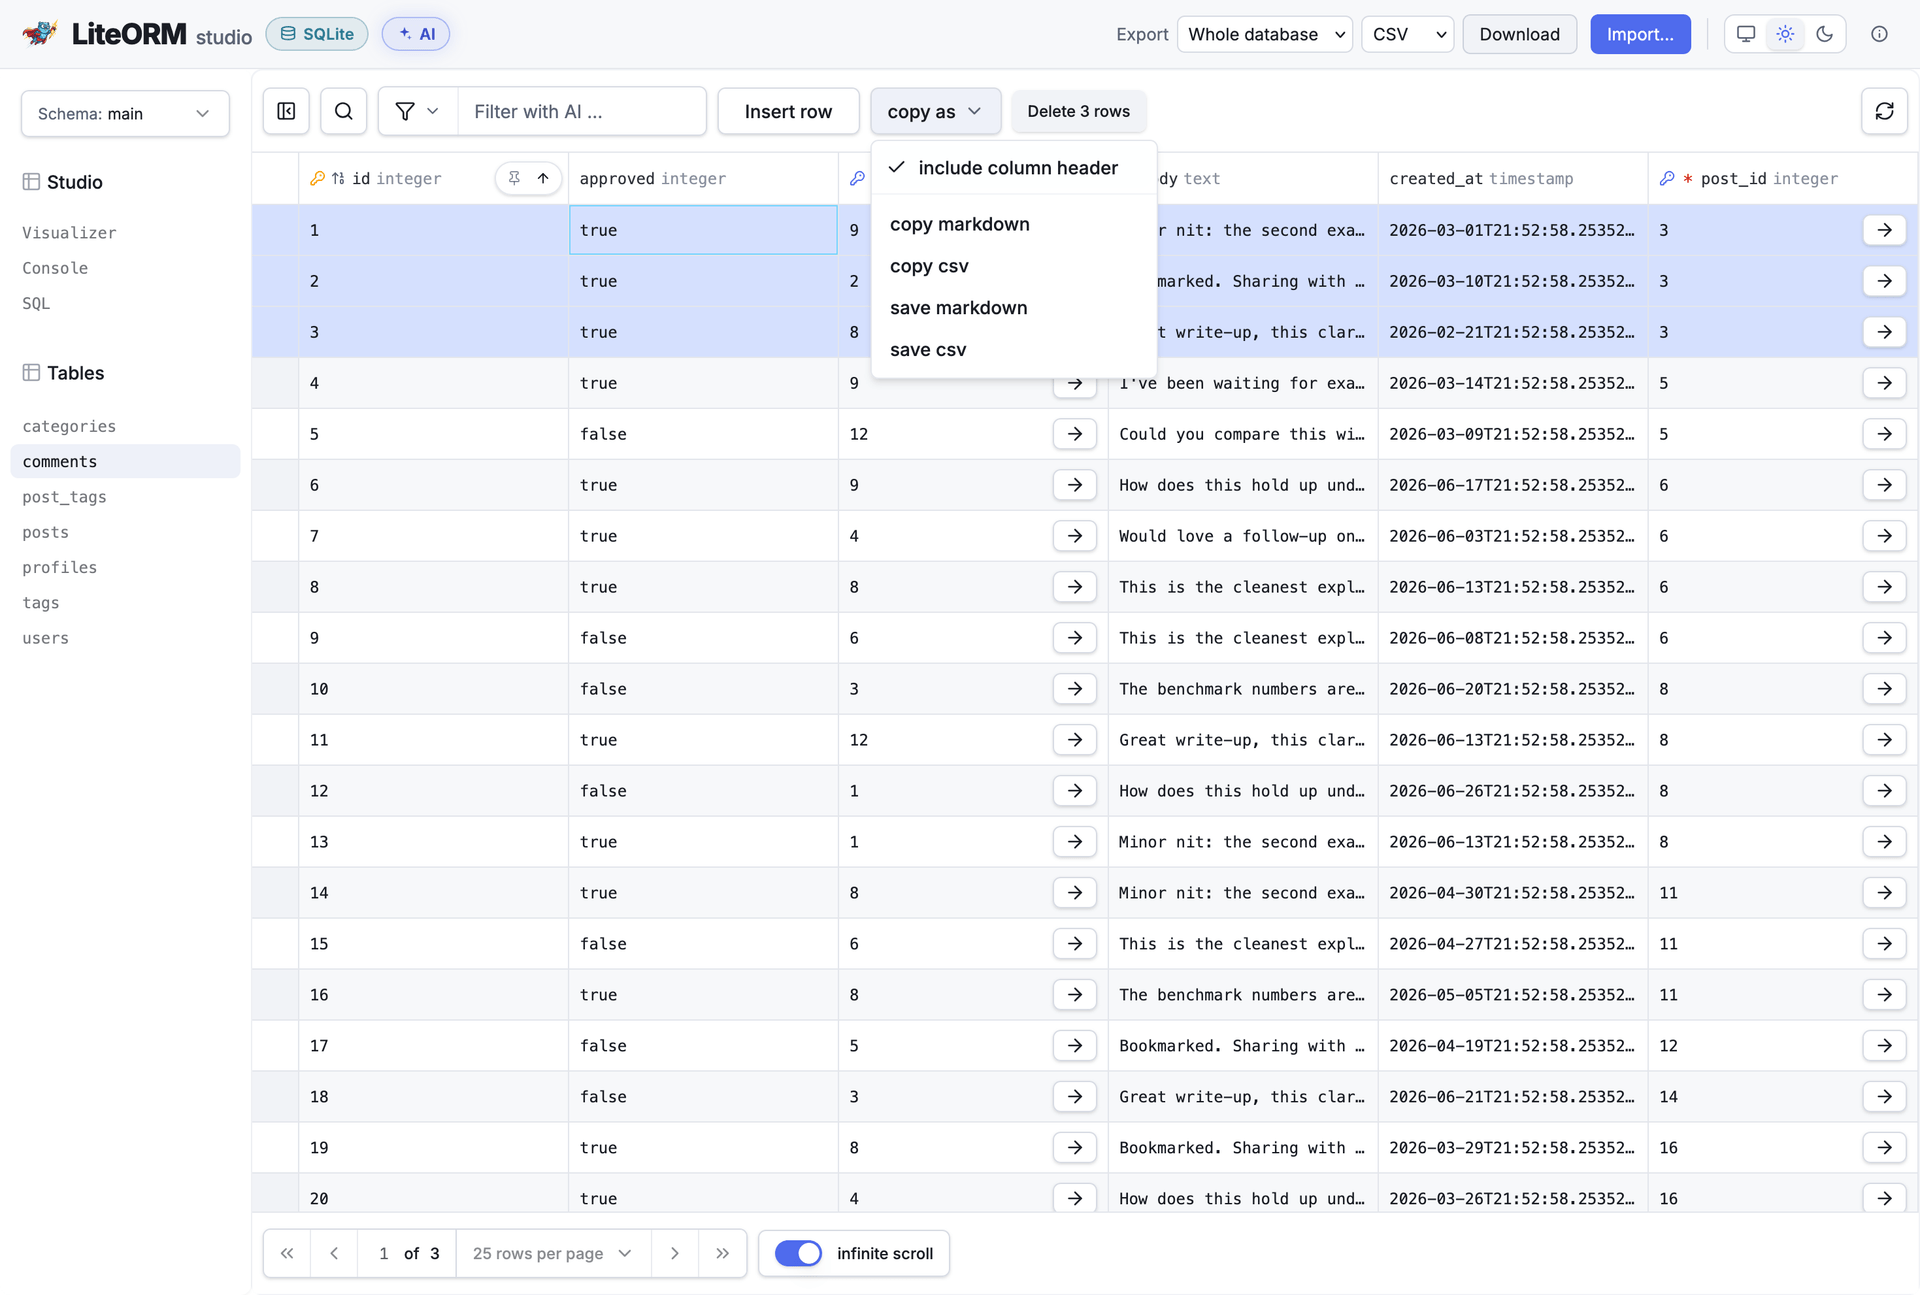Click the page number field
This screenshot has height=1295, width=1920.
(384, 1253)
